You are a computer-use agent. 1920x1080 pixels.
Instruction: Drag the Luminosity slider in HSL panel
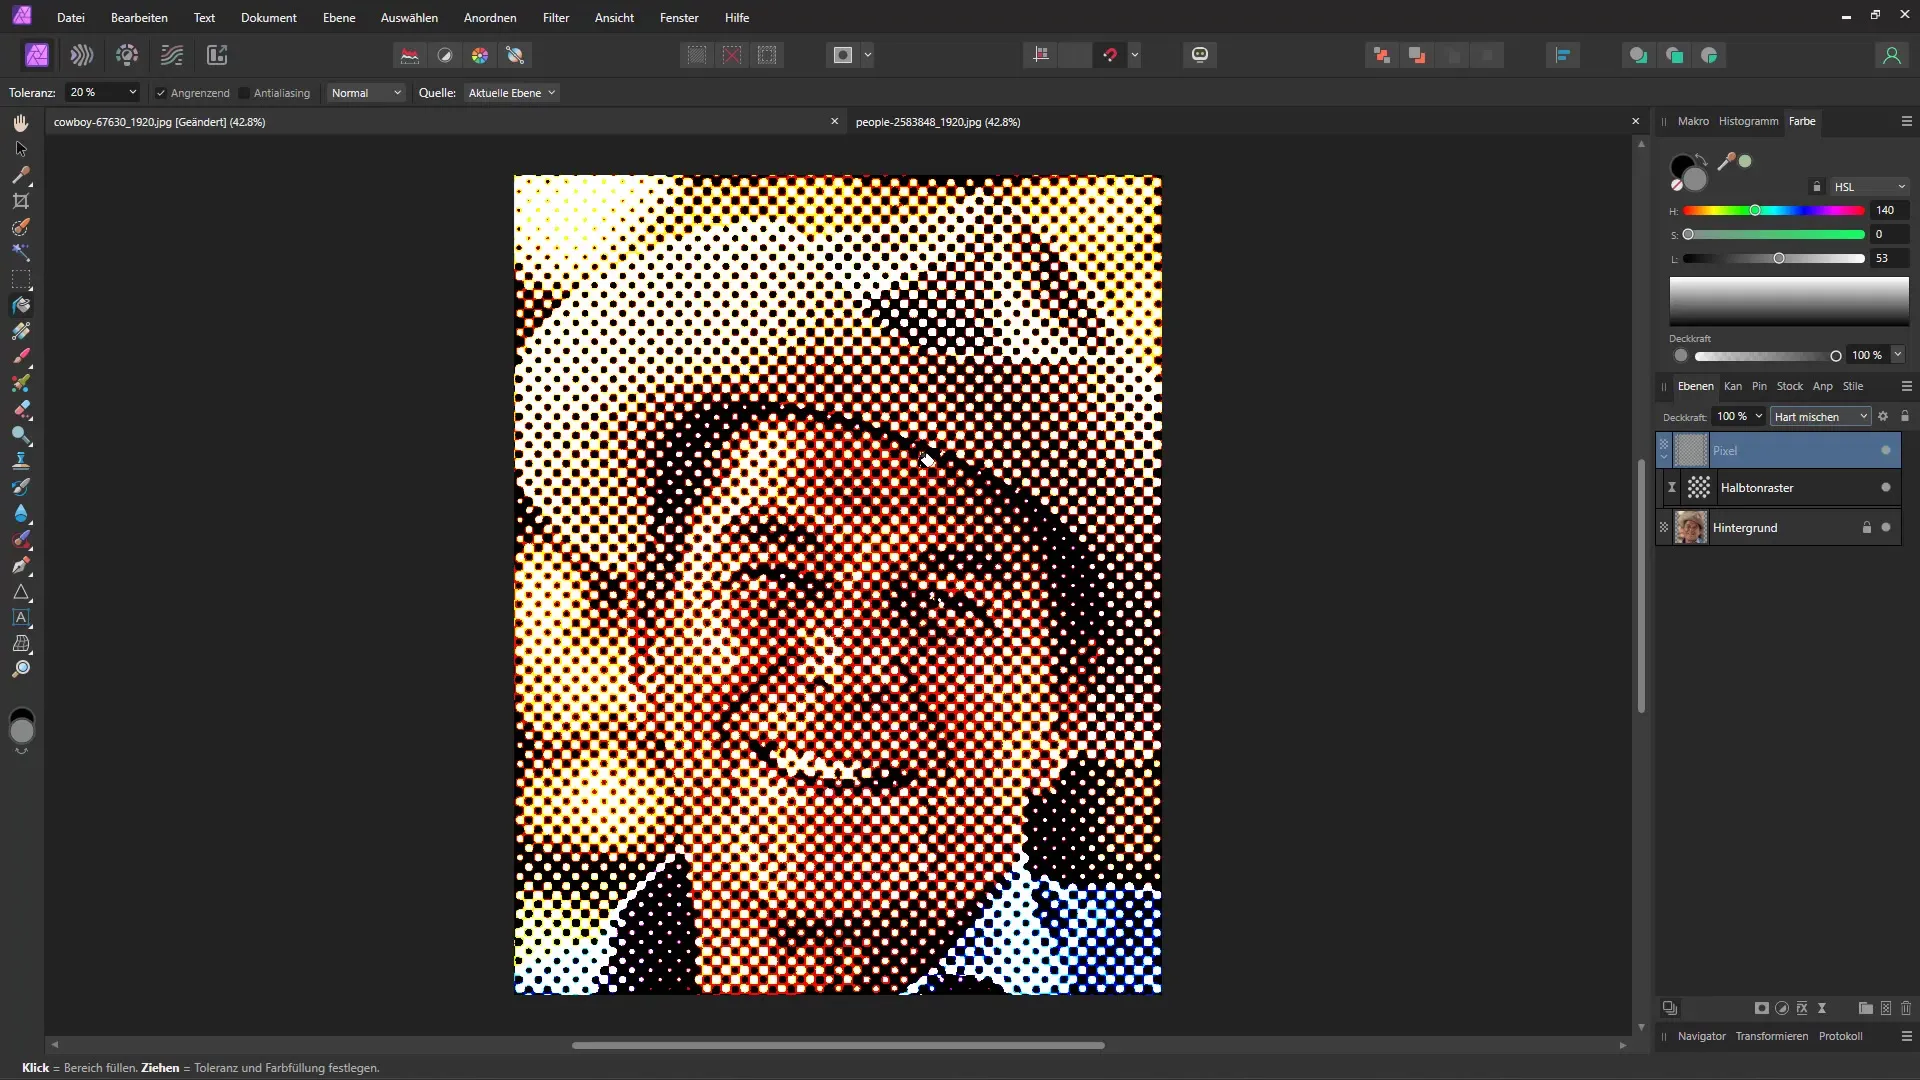(1779, 258)
